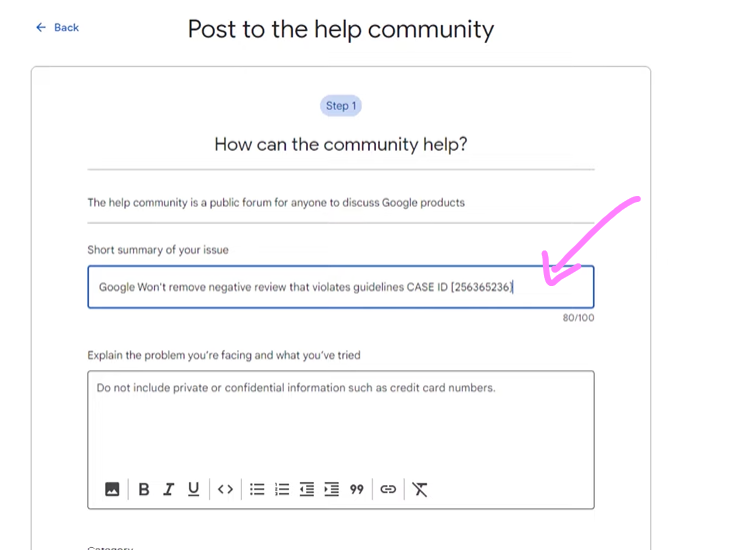Start a numbered list
This screenshot has height=550, width=735.
pos(282,489)
